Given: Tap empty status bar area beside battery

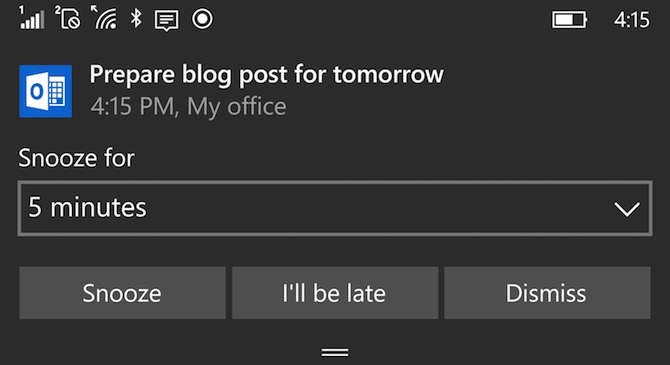Looking at the screenshot, I should [380, 20].
